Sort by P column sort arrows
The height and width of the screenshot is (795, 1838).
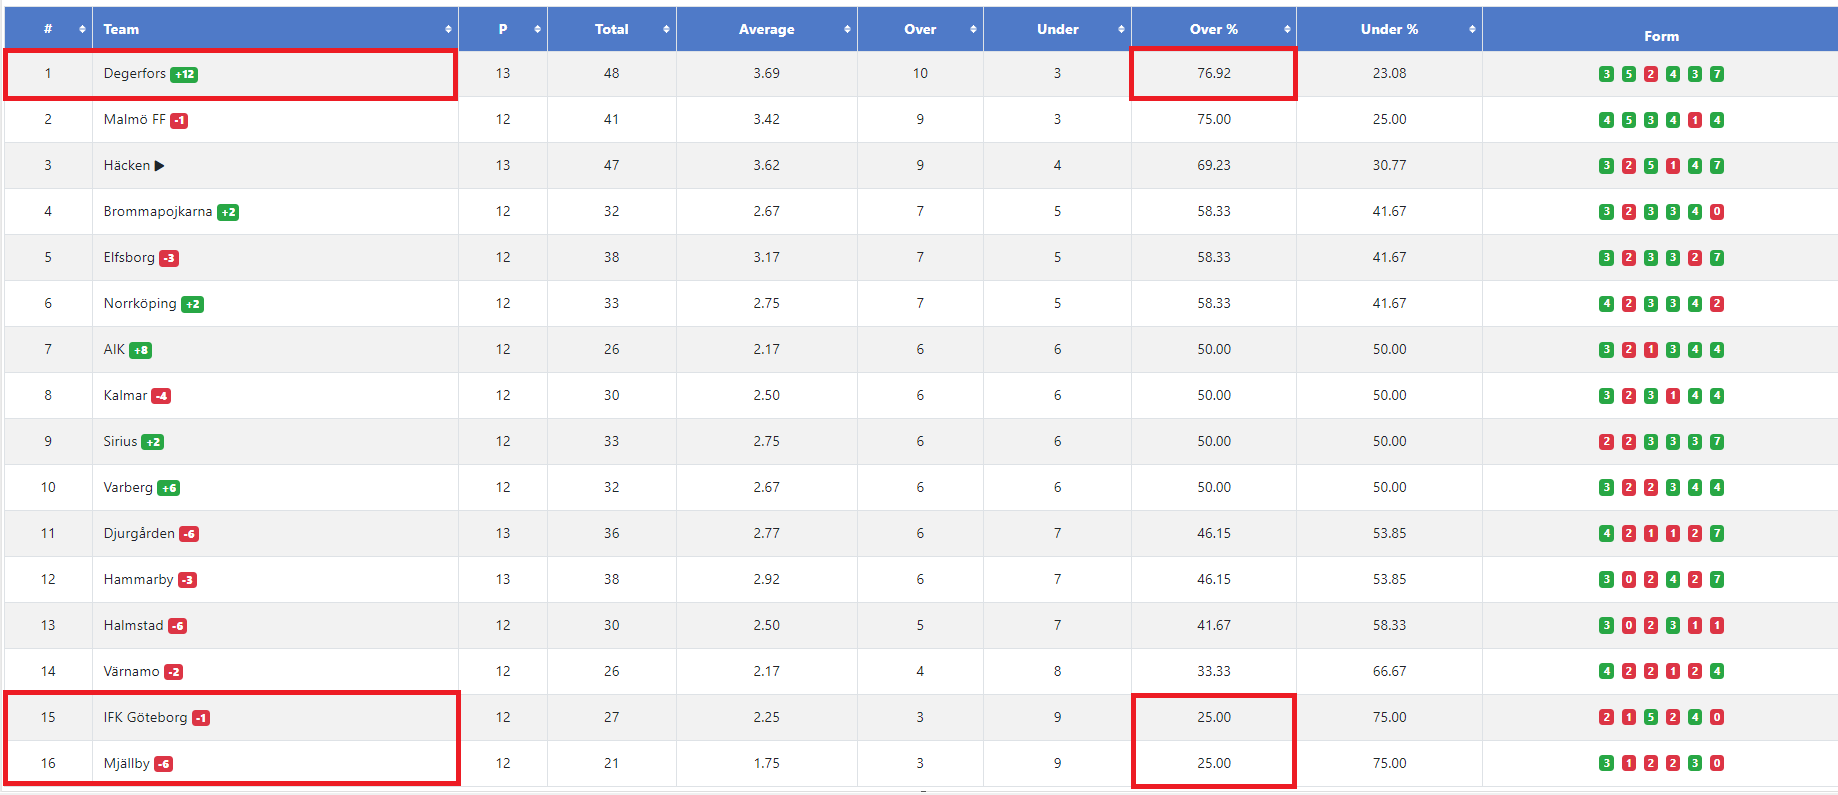[537, 29]
